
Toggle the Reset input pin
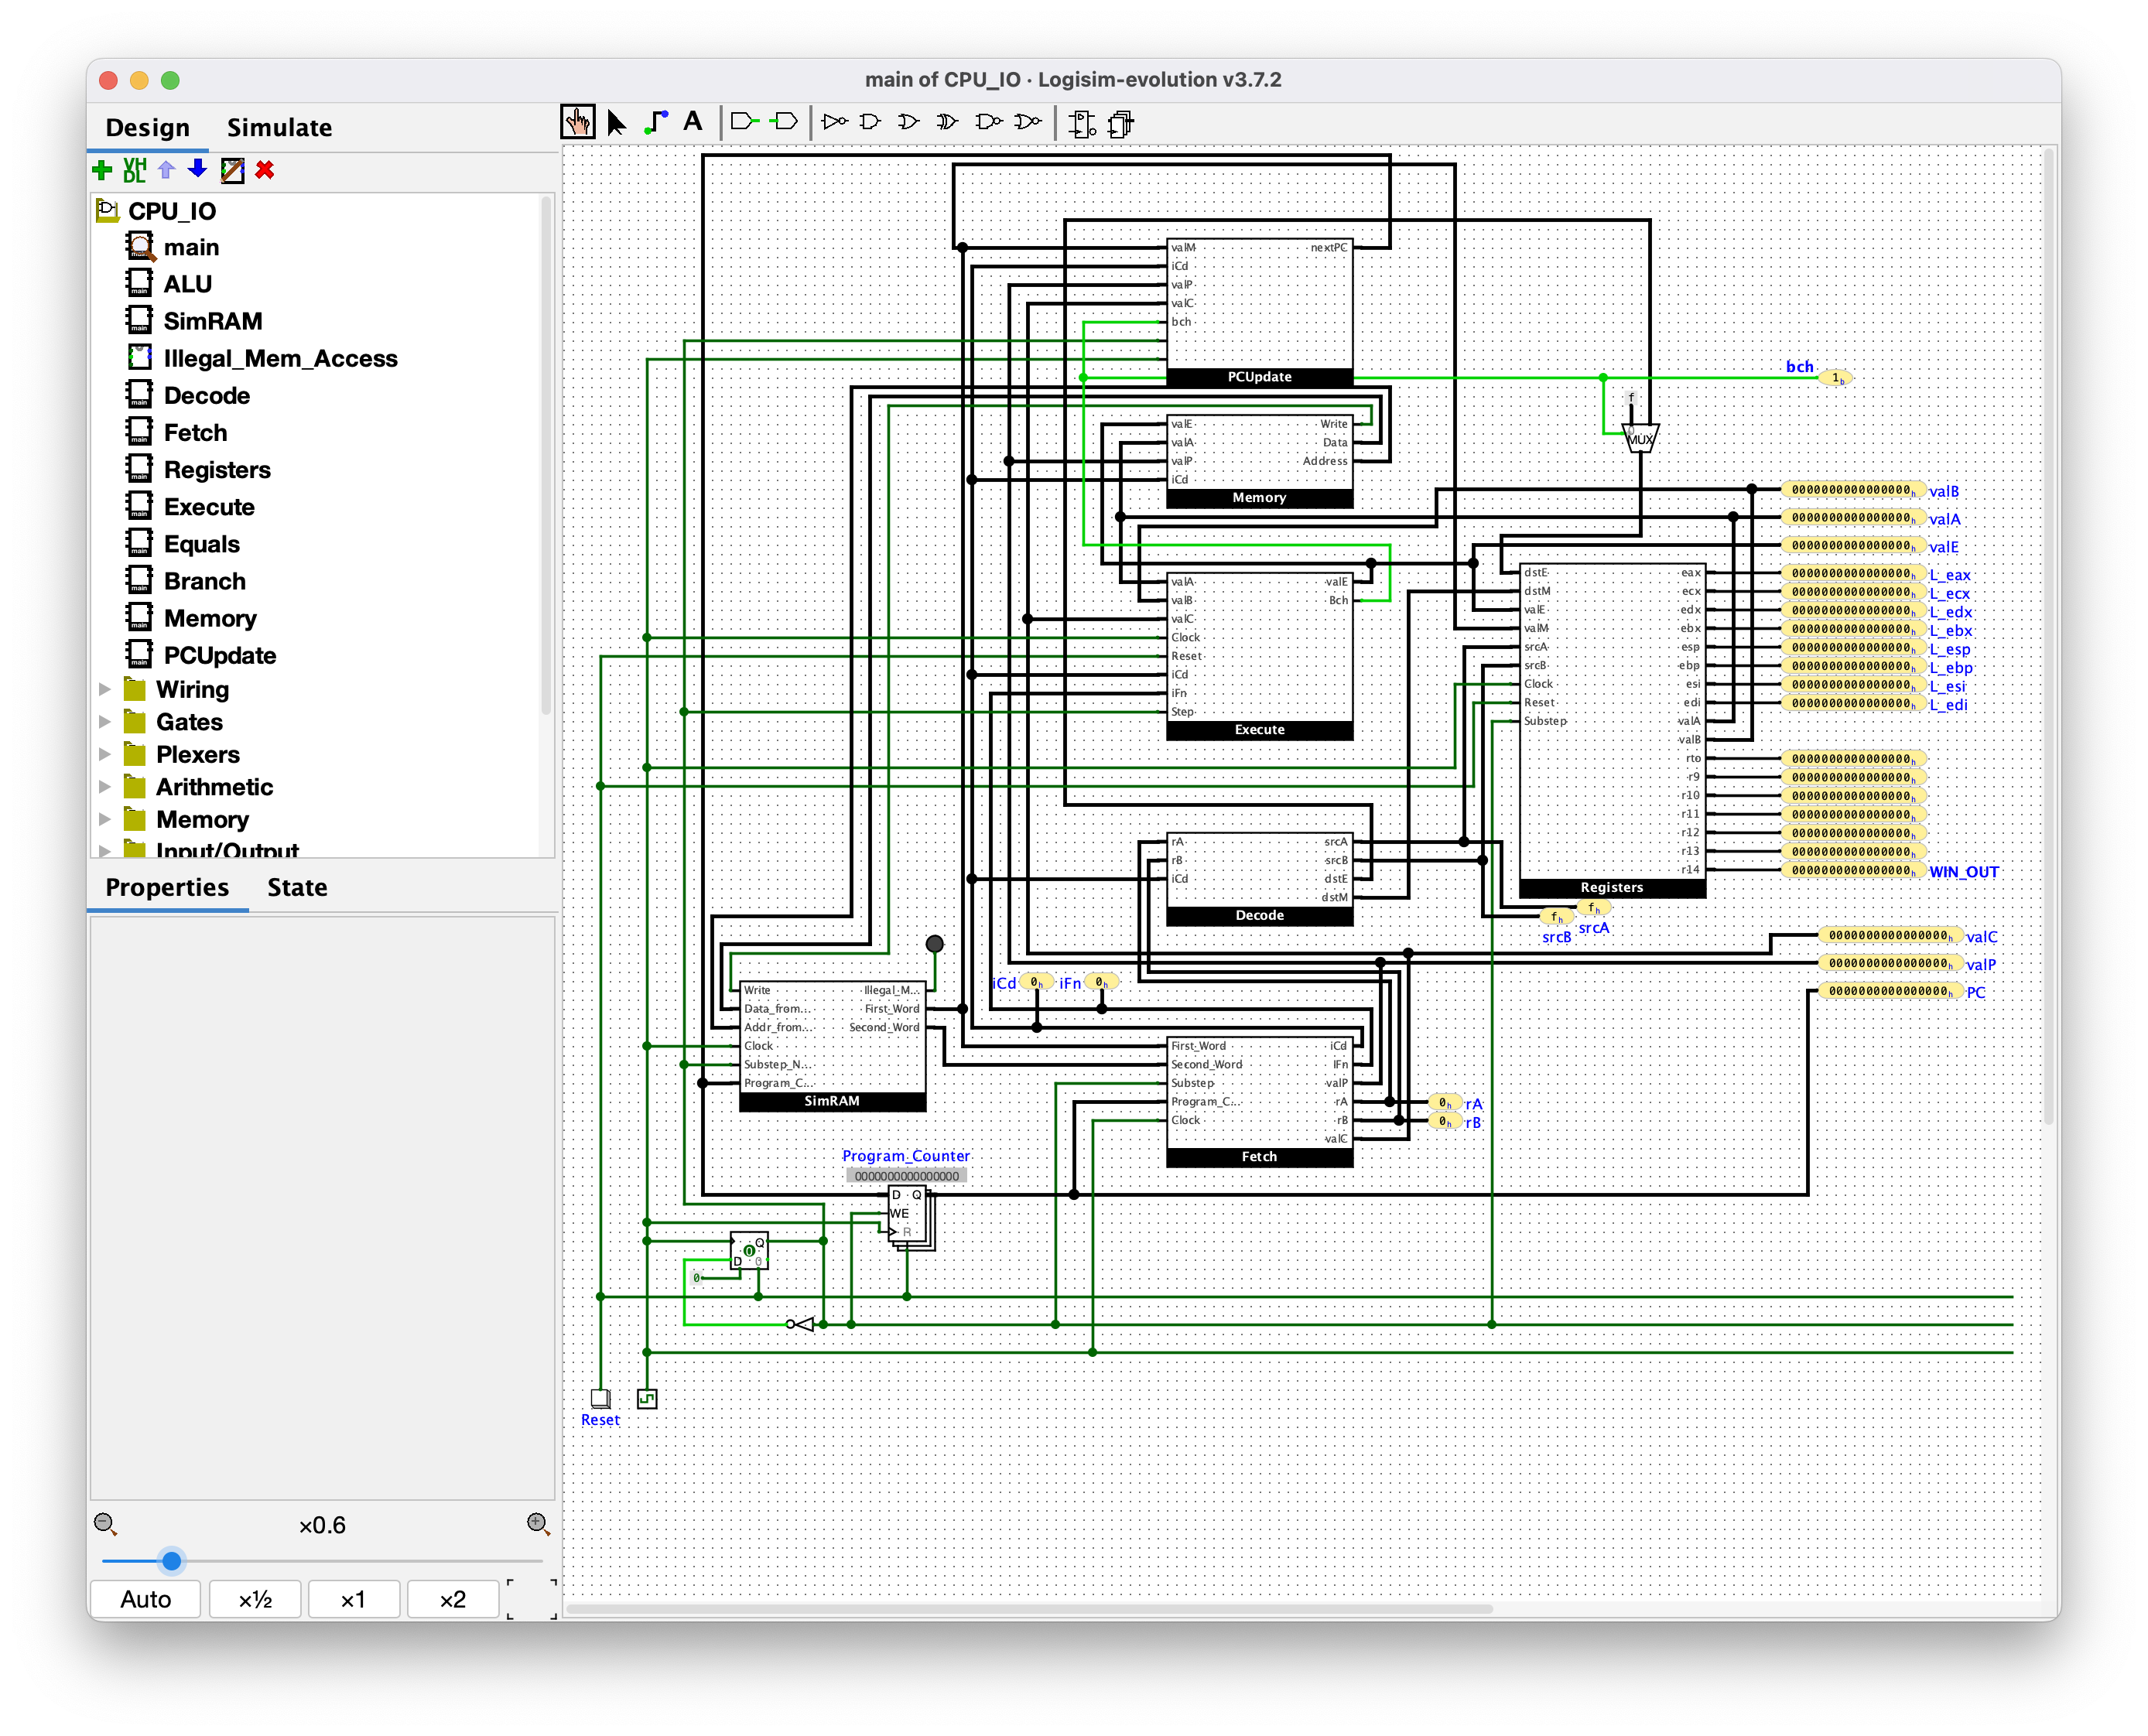600,1398
